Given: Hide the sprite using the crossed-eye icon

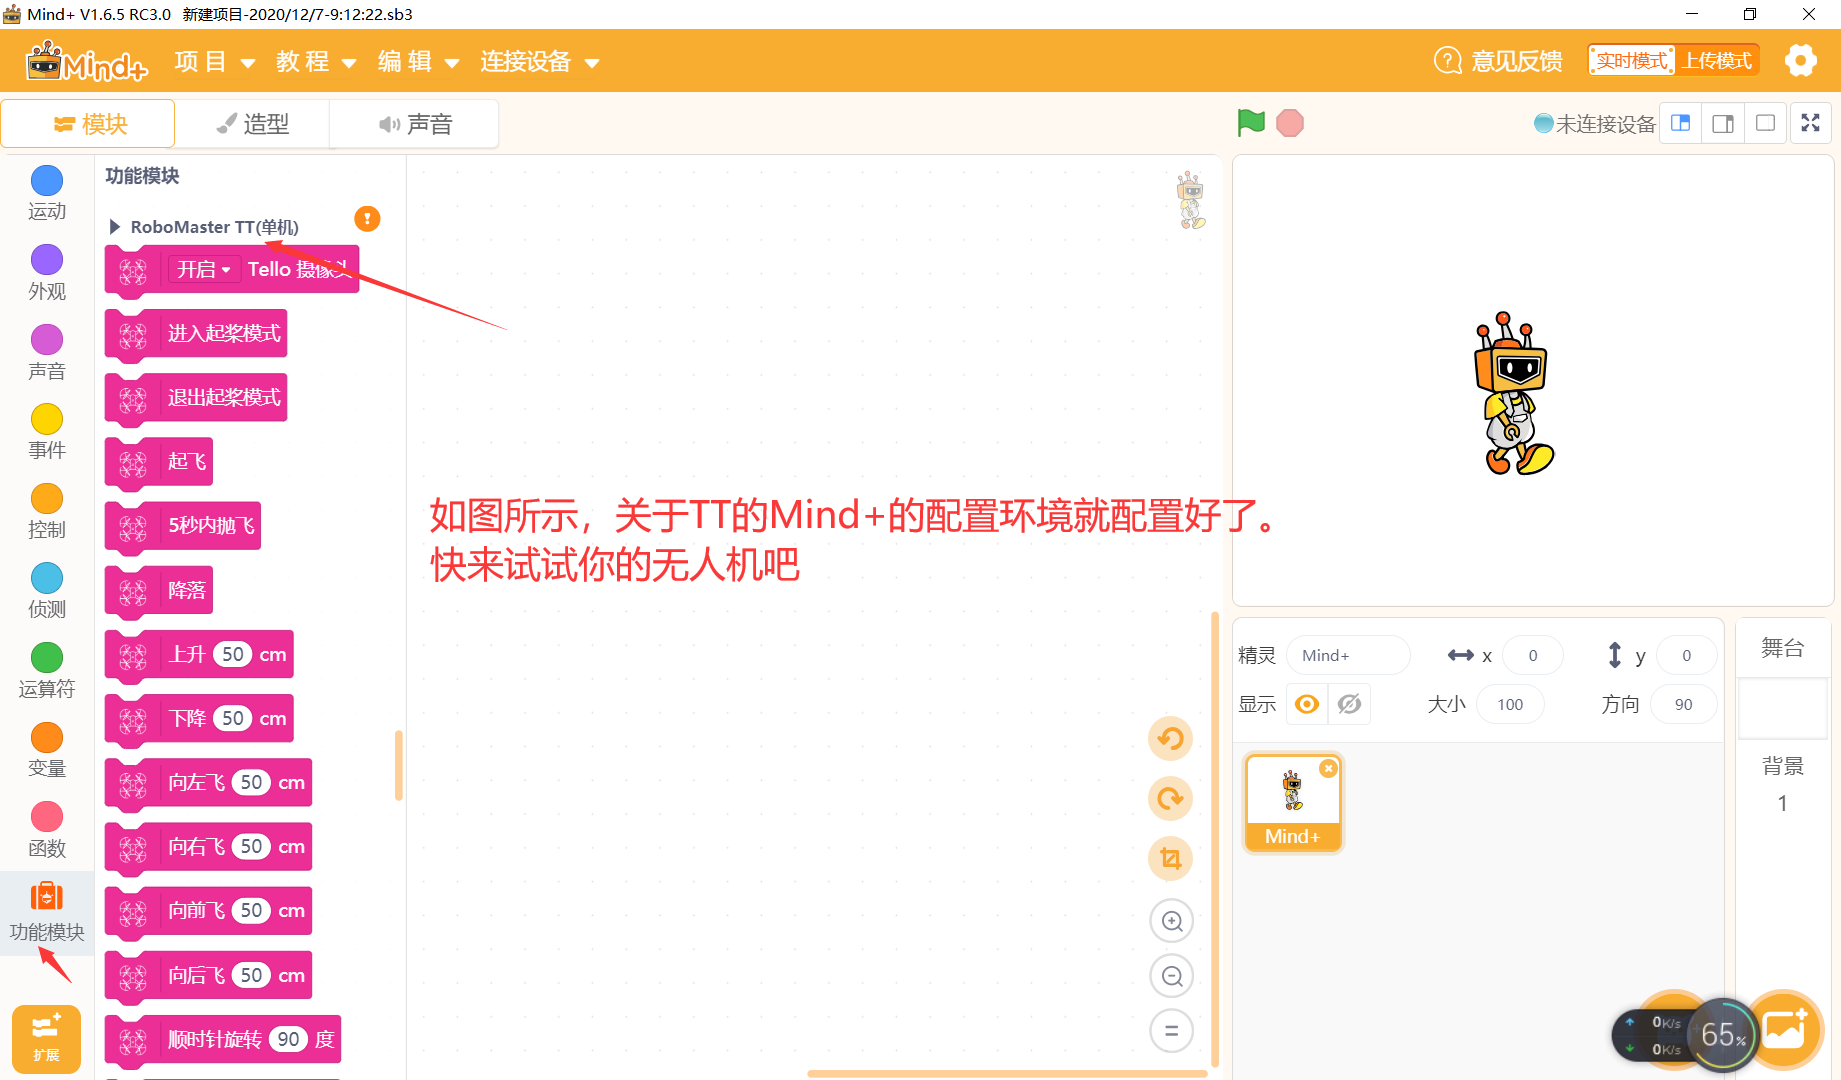Looking at the screenshot, I should [x=1349, y=705].
